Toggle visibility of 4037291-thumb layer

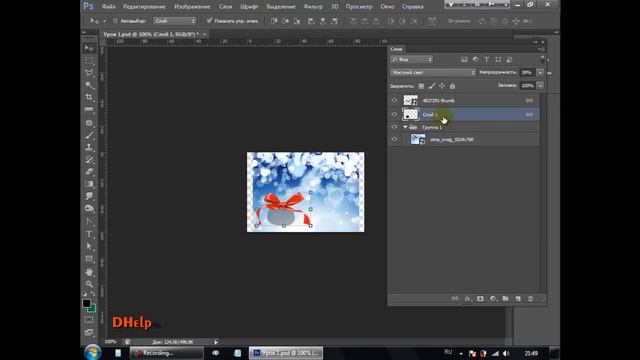(394, 100)
